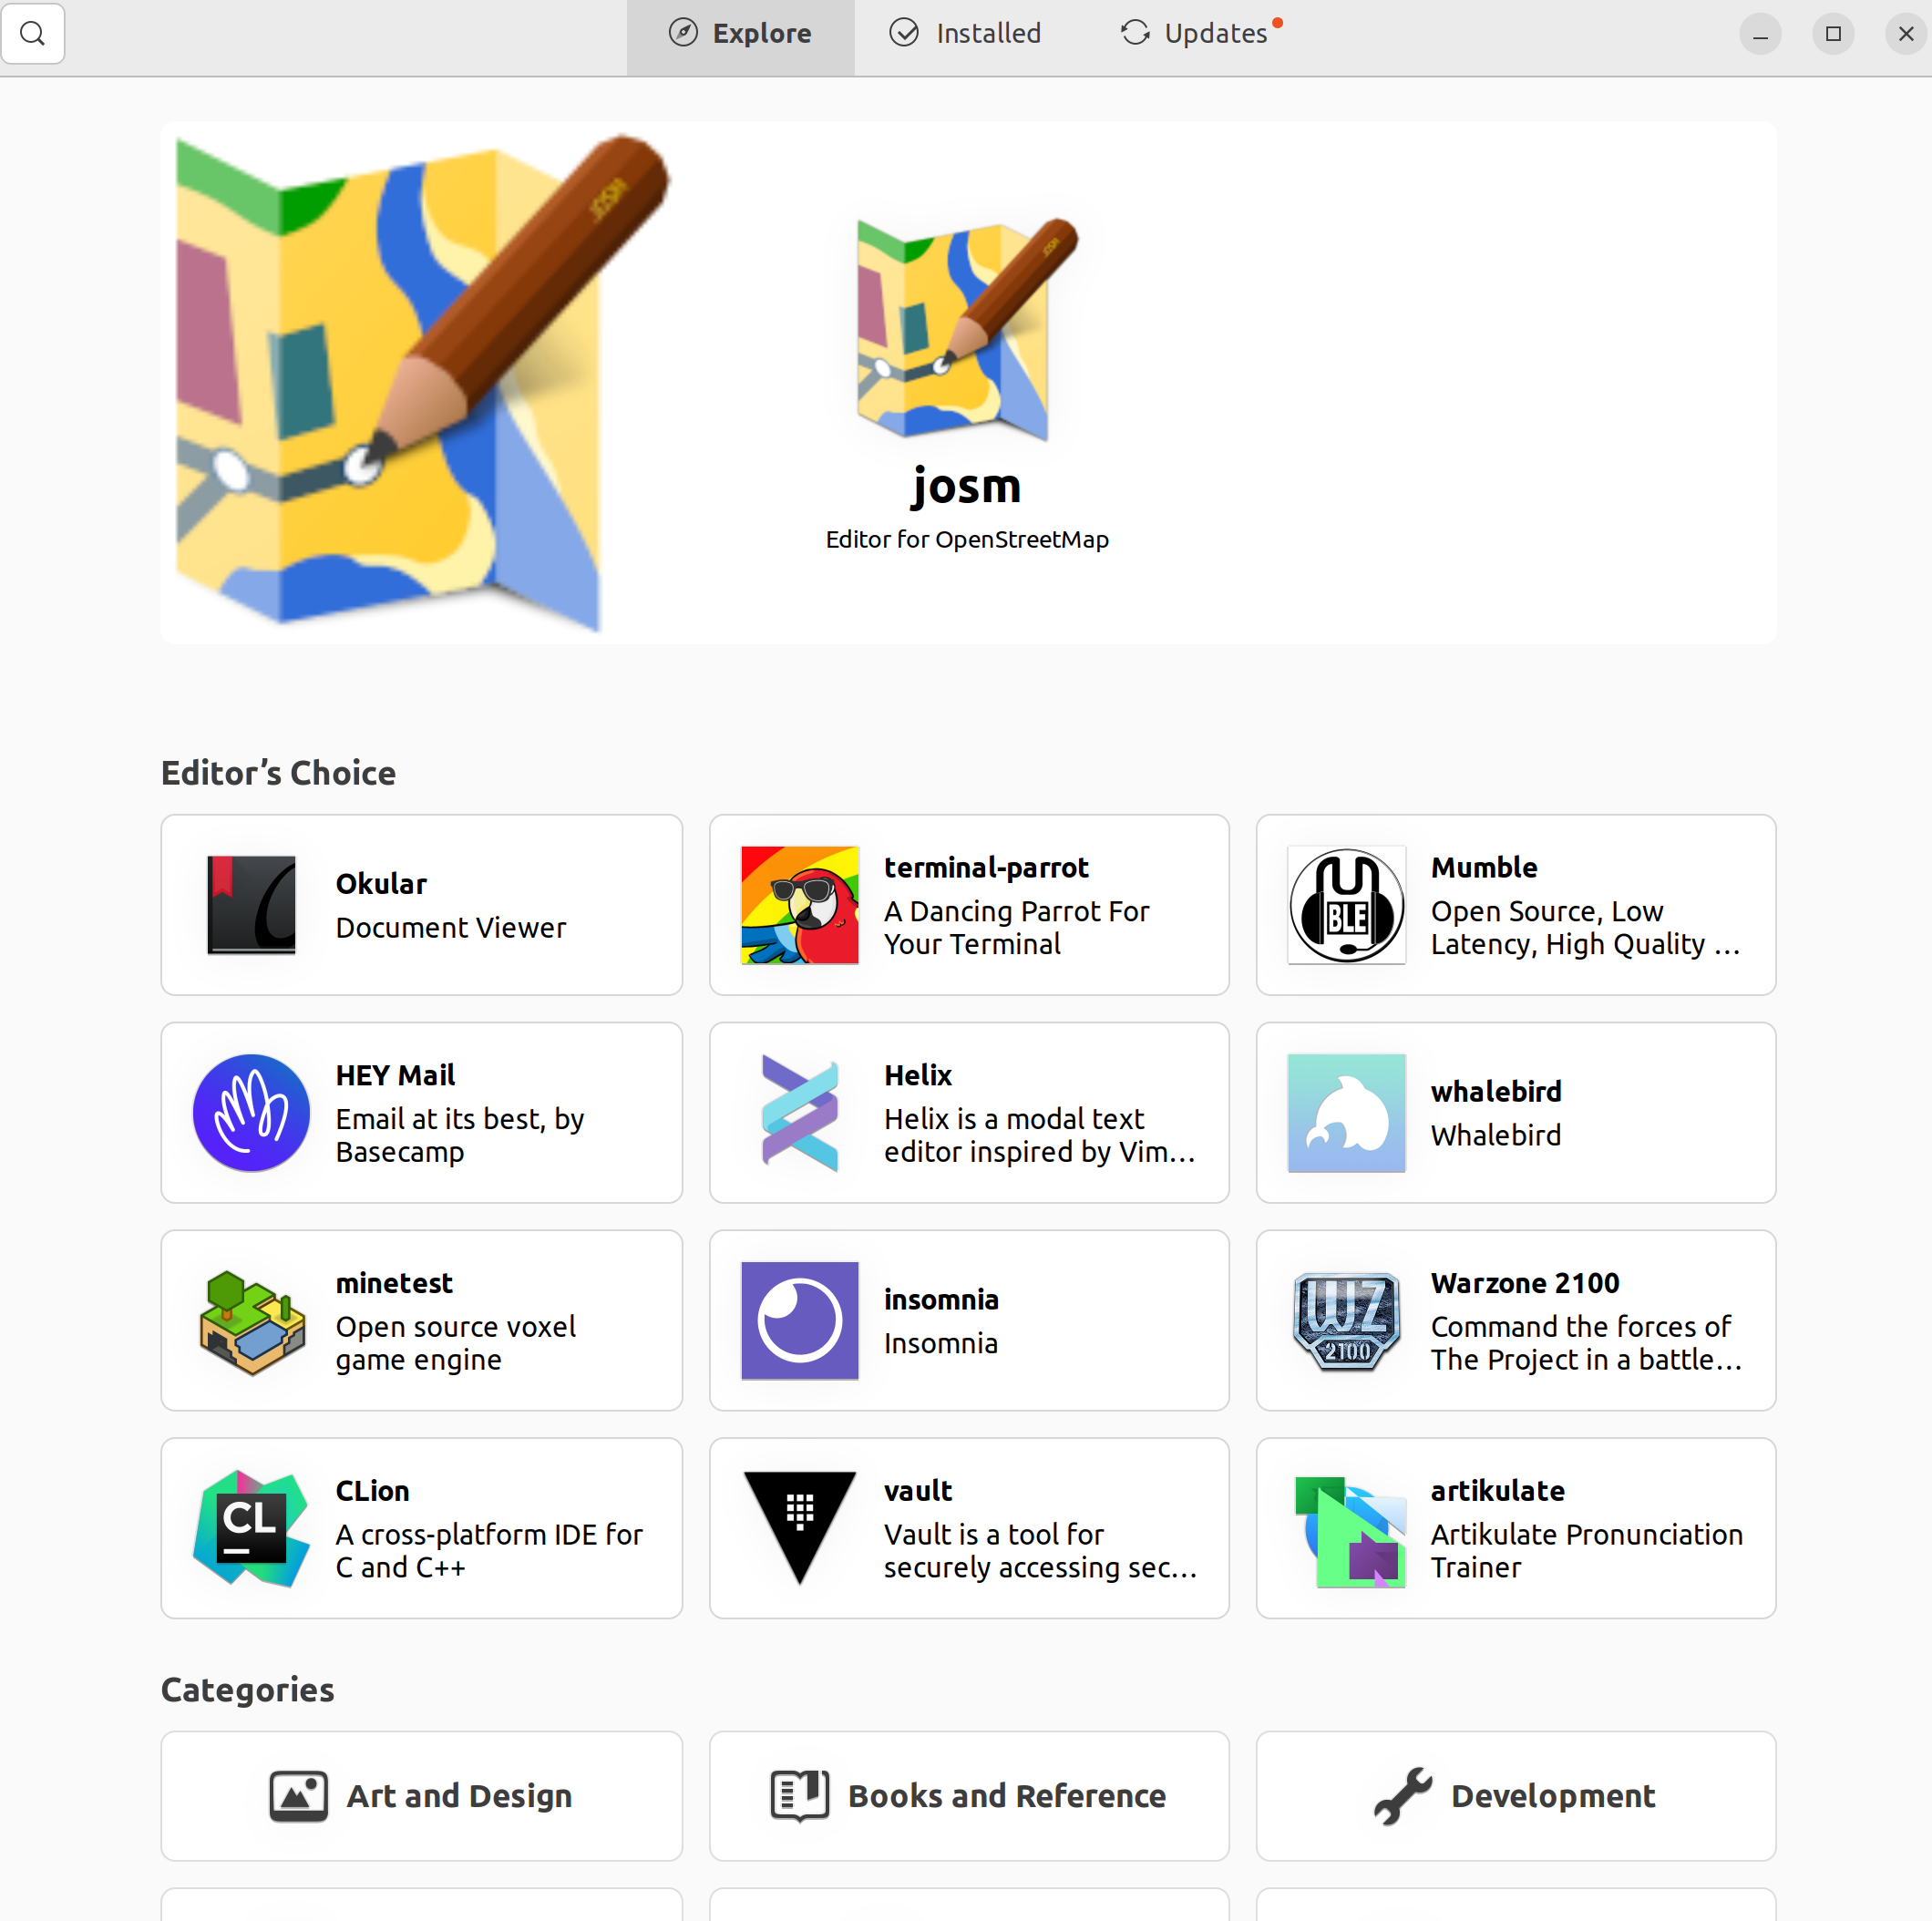Open the HEY Mail hand icon
This screenshot has width=1932, height=1921.
251,1112
